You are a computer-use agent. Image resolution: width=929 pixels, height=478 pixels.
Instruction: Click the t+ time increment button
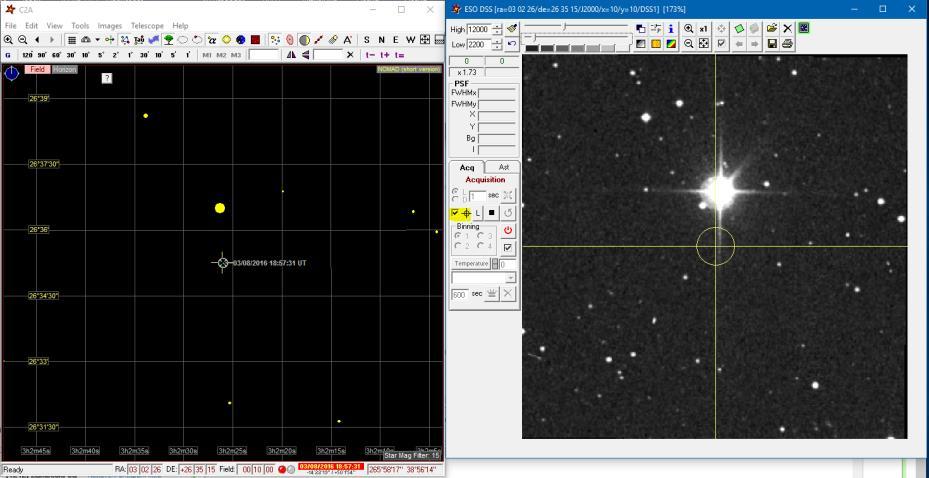coord(385,55)
